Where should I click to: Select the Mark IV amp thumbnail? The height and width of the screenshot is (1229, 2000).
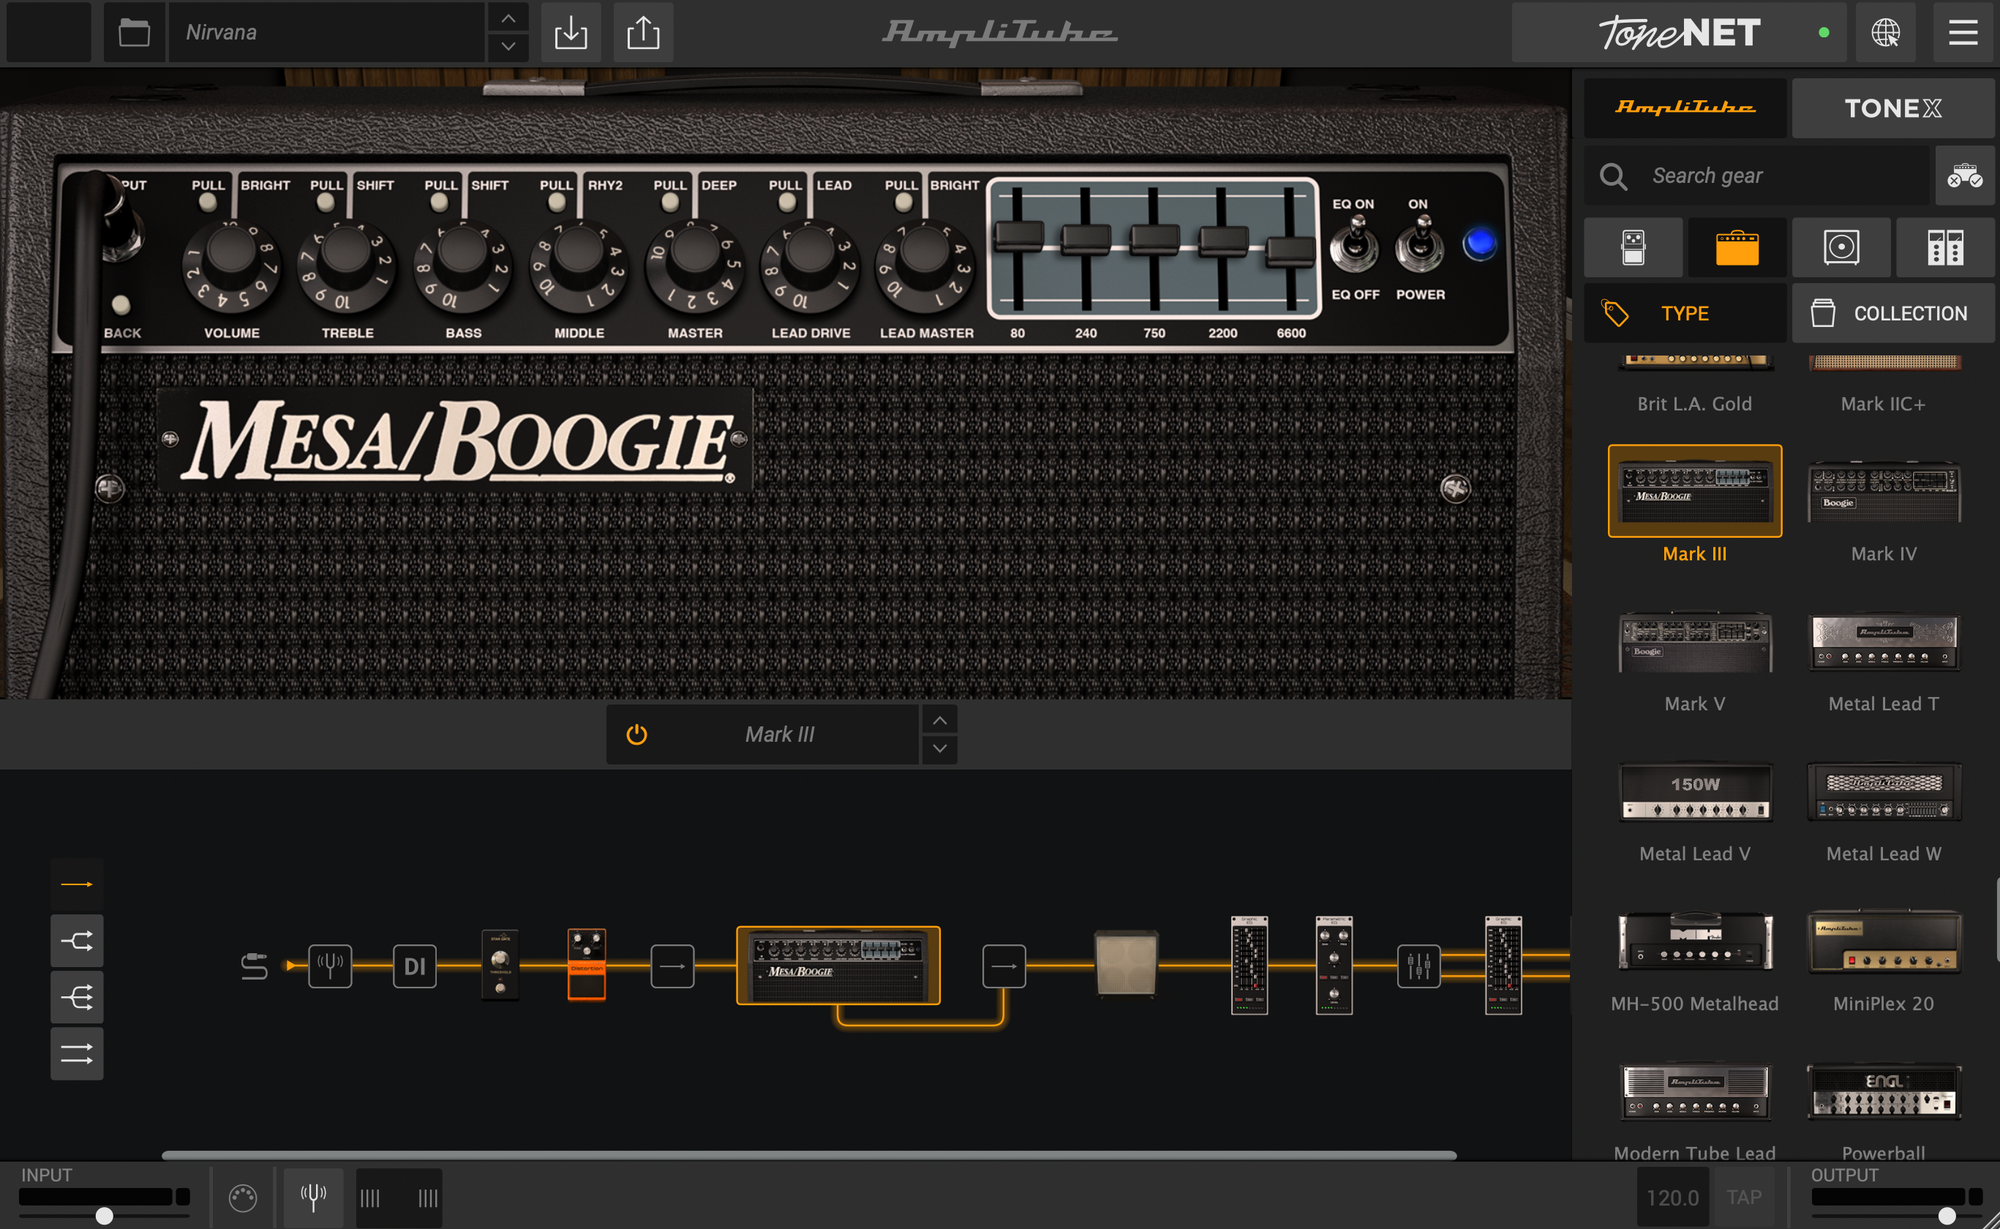pyautogui.click(x=1883, y=492)
